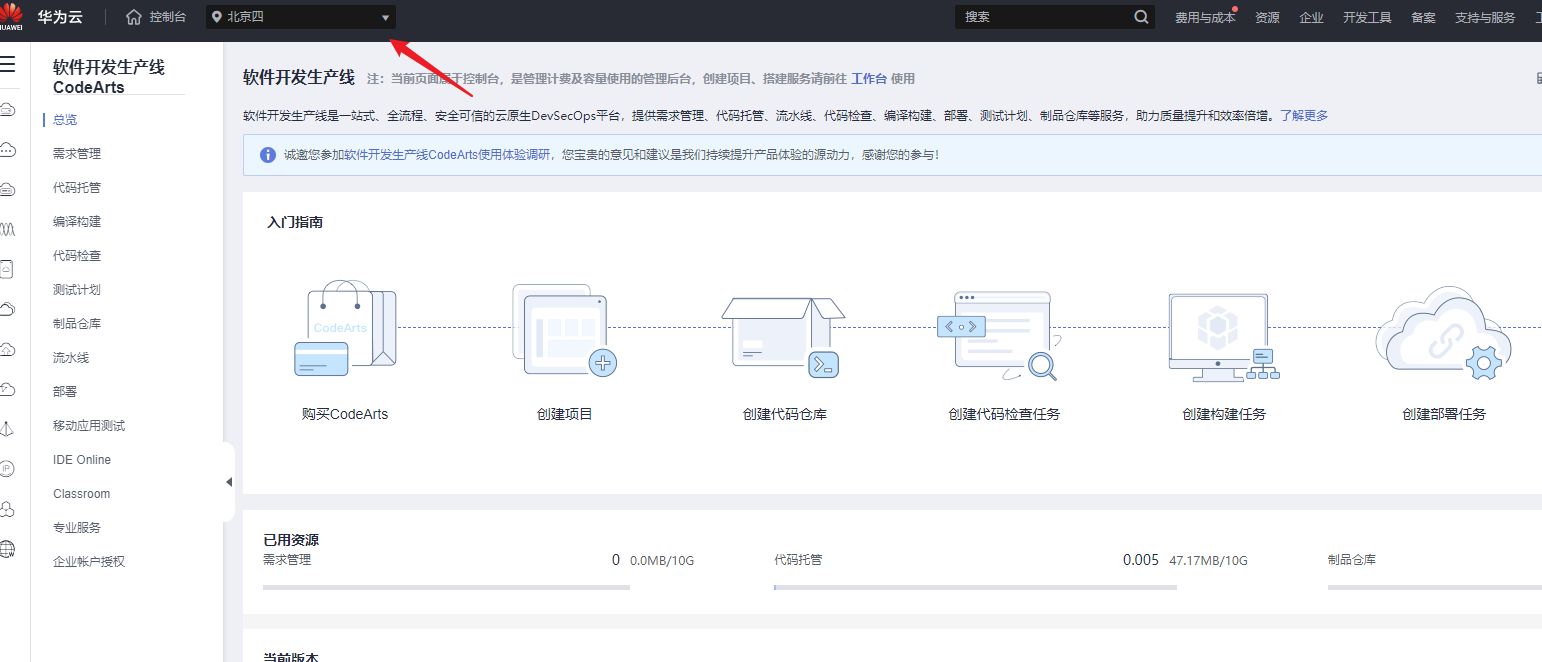Open the 开发工具 menu

coord(1367,17)
